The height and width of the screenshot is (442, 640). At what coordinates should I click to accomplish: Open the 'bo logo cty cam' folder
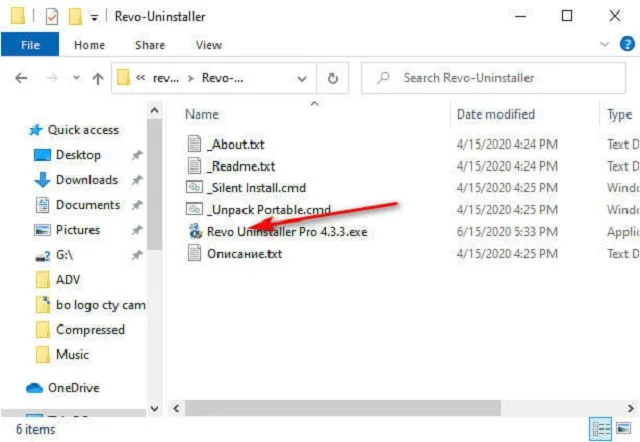click(100, 304)
